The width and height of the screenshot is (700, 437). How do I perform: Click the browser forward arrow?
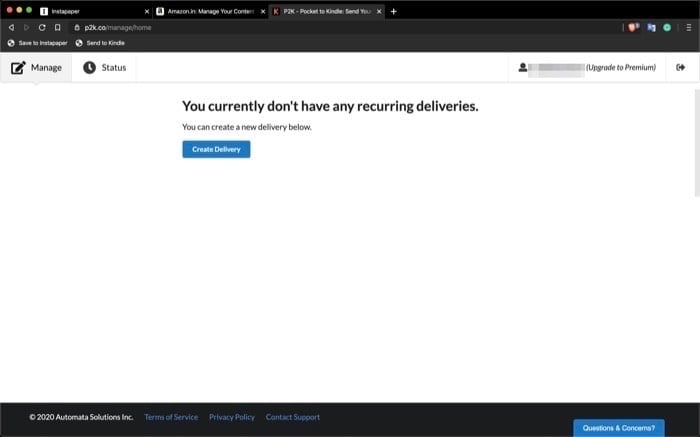26,28
